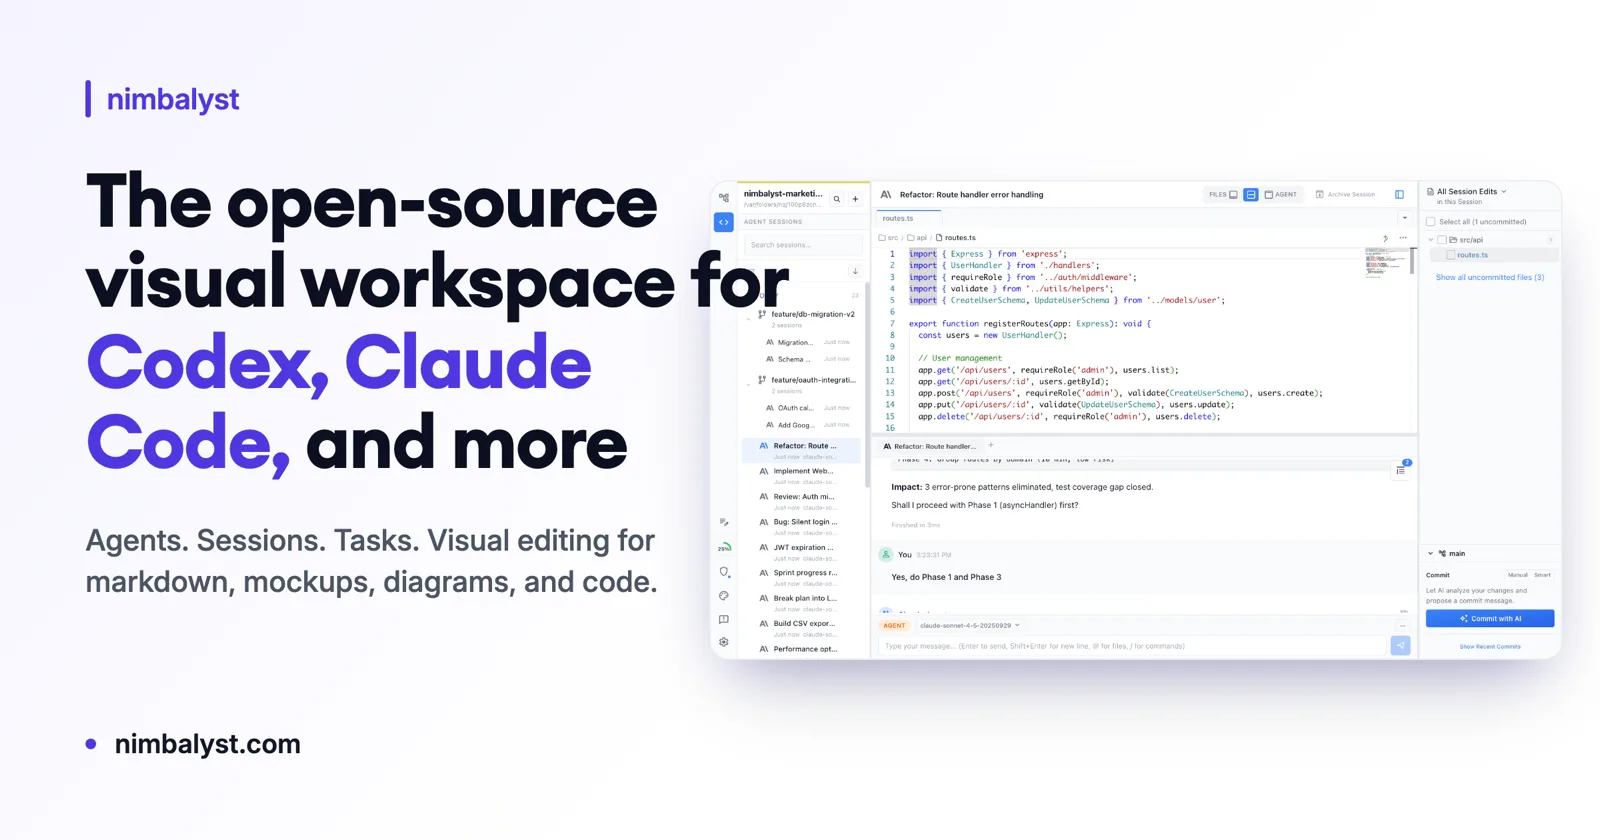Toggle the right side panel icon
Viewport: 1600px width, 840px height.
click(1399, 194)
